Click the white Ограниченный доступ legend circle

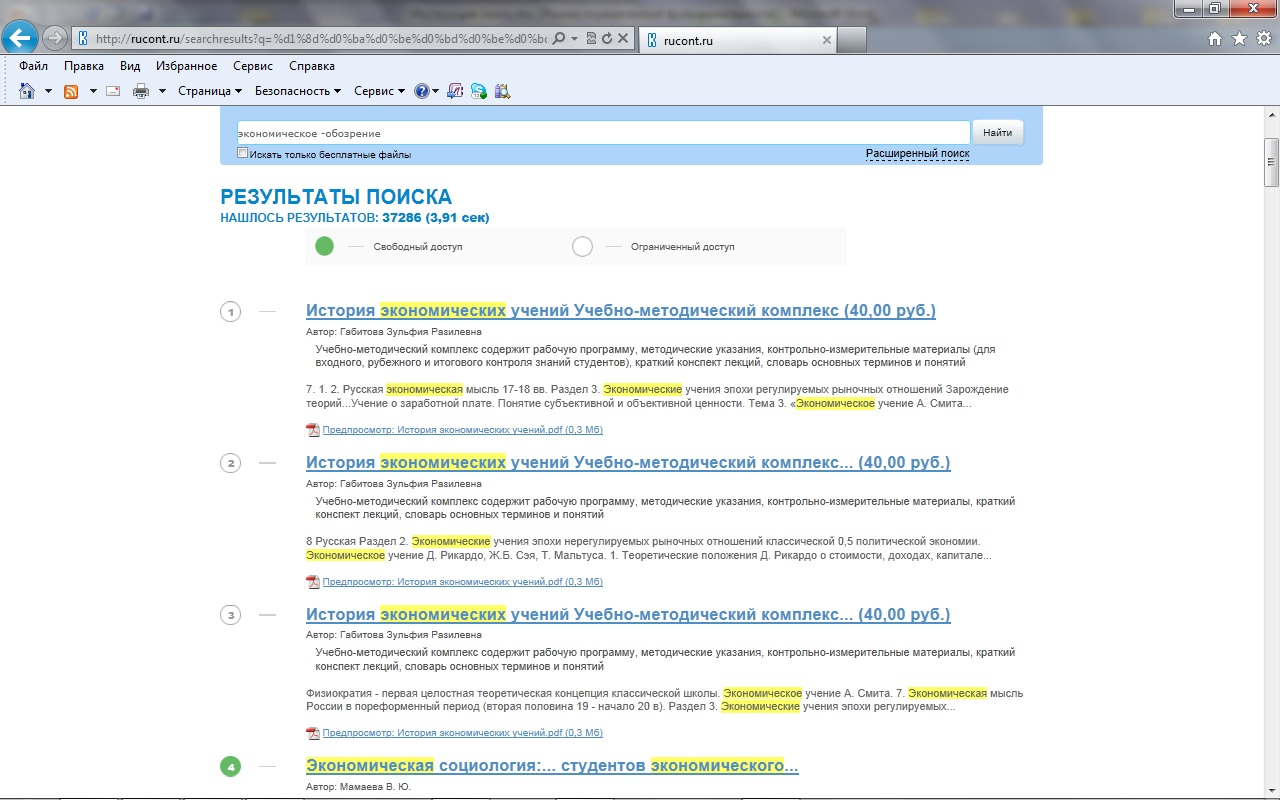(582, 246)
